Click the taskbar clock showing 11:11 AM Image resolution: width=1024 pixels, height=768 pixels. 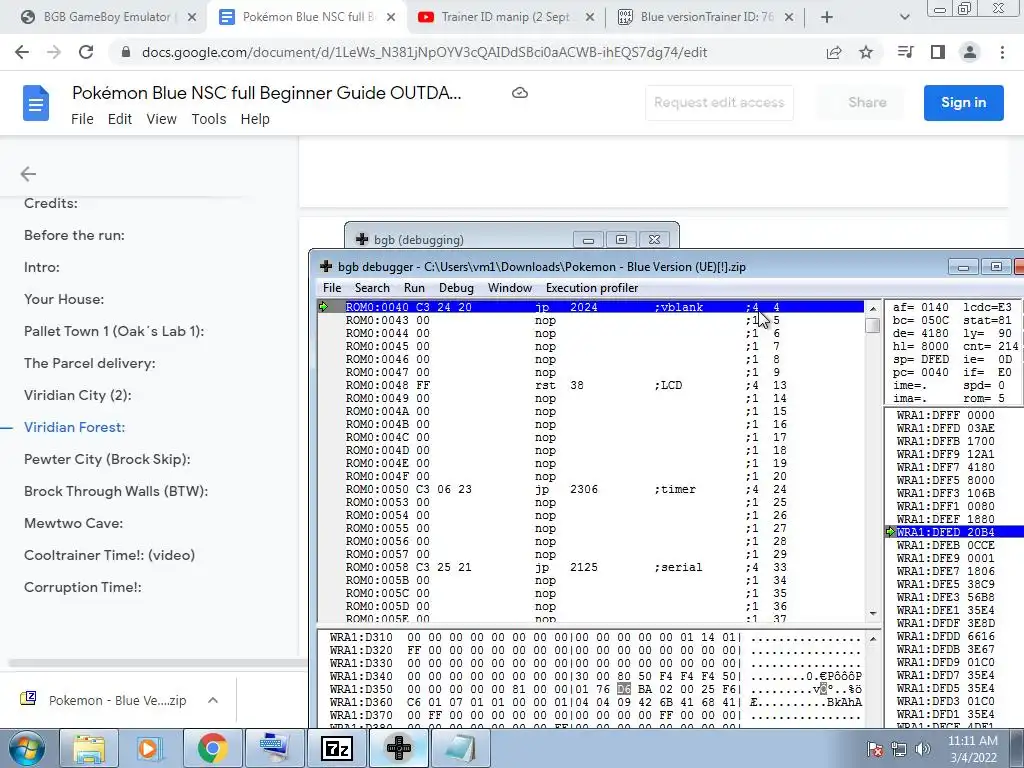pyautogui.click(x=973, y=749)
